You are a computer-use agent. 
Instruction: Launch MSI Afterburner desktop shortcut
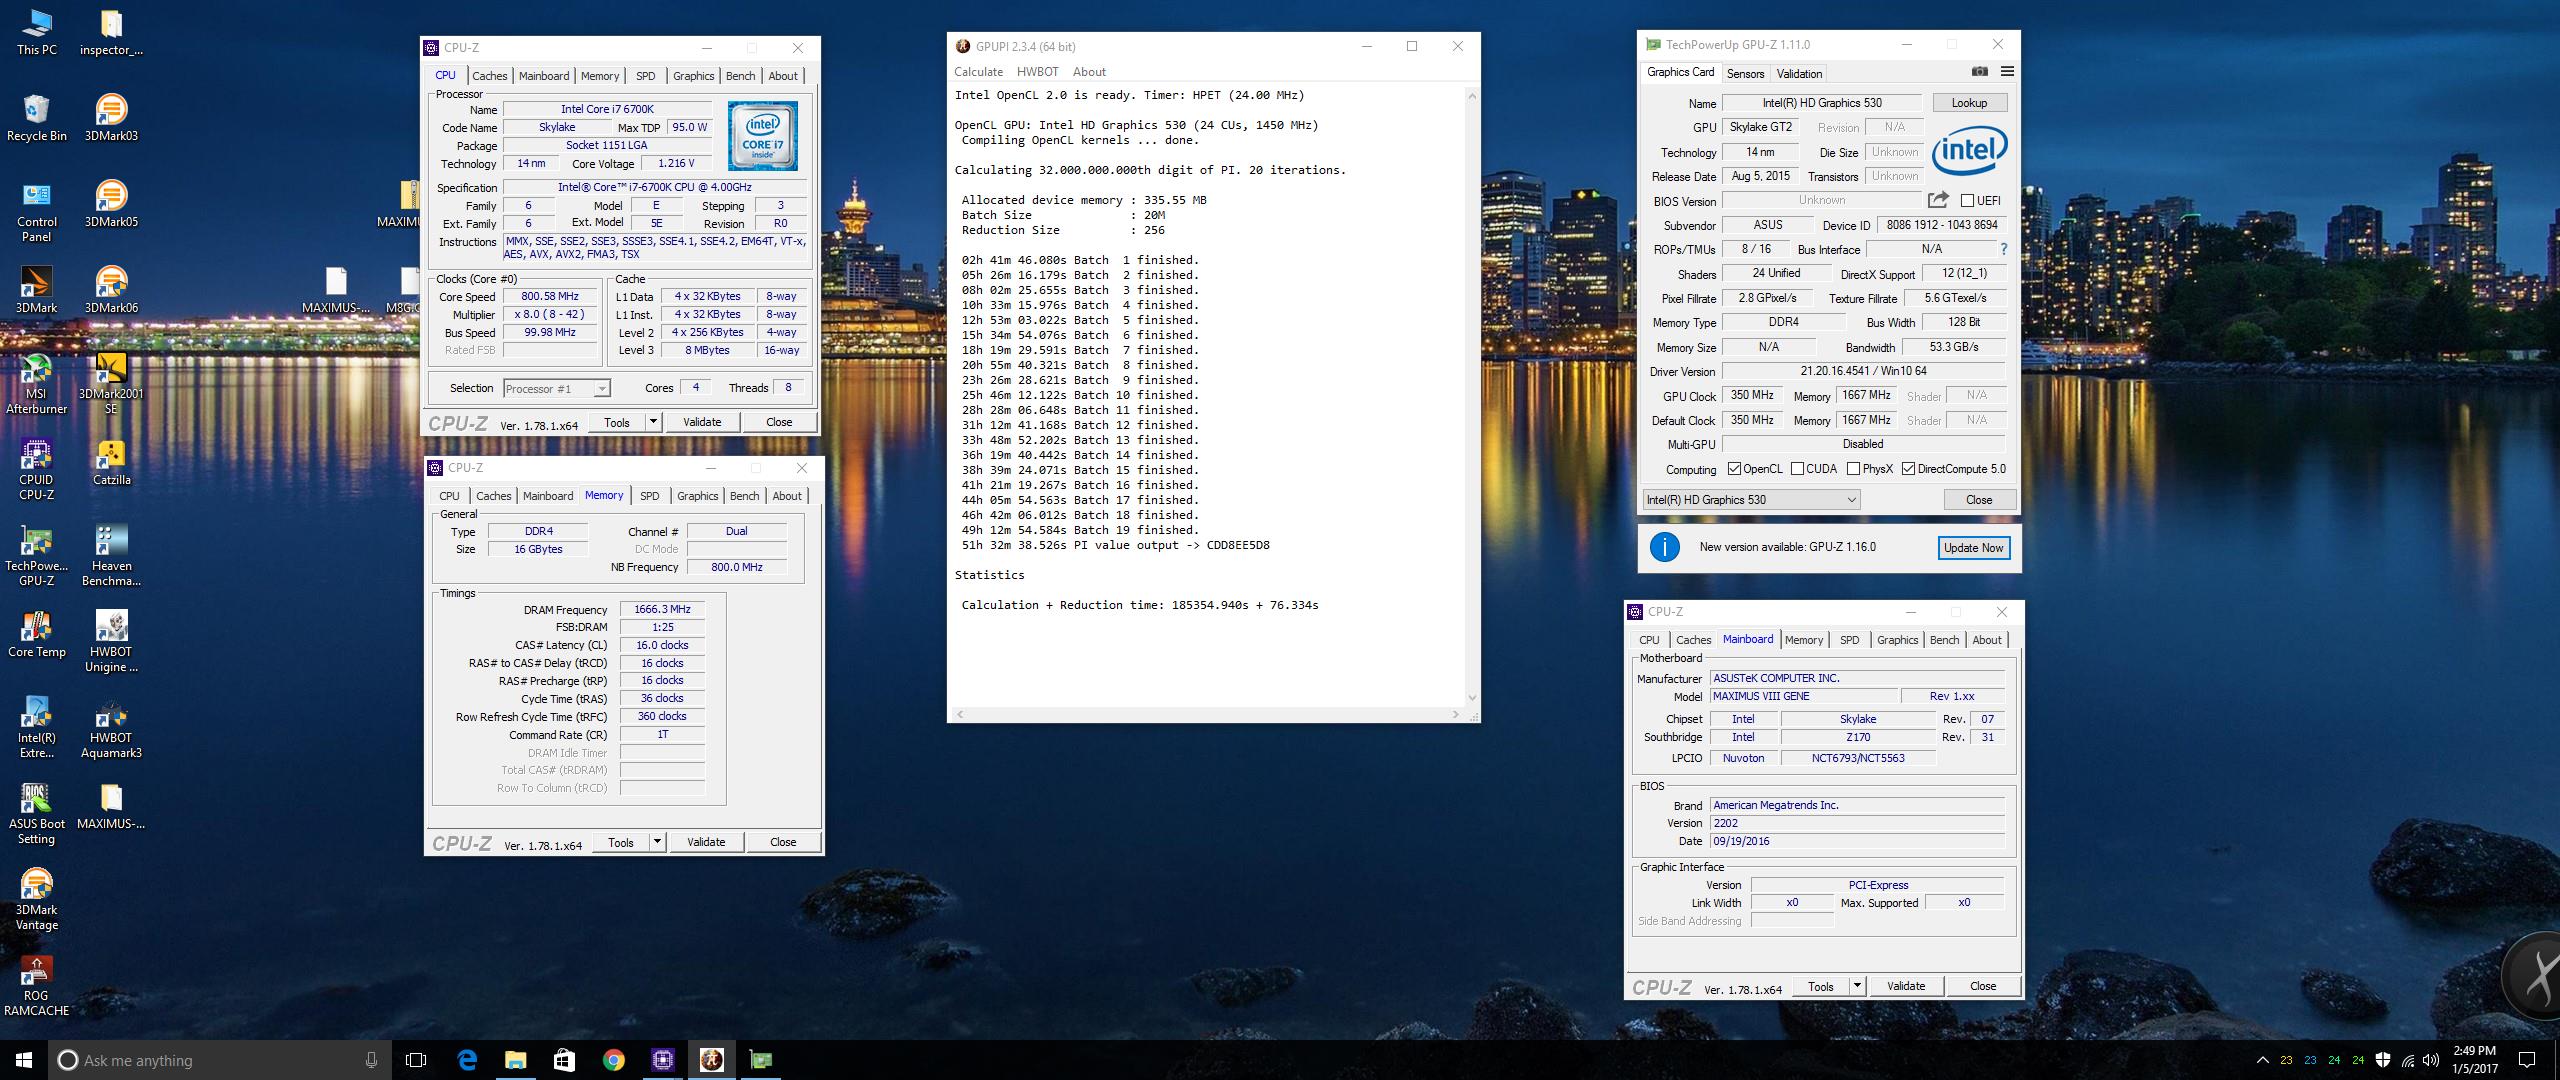(37, 384)
